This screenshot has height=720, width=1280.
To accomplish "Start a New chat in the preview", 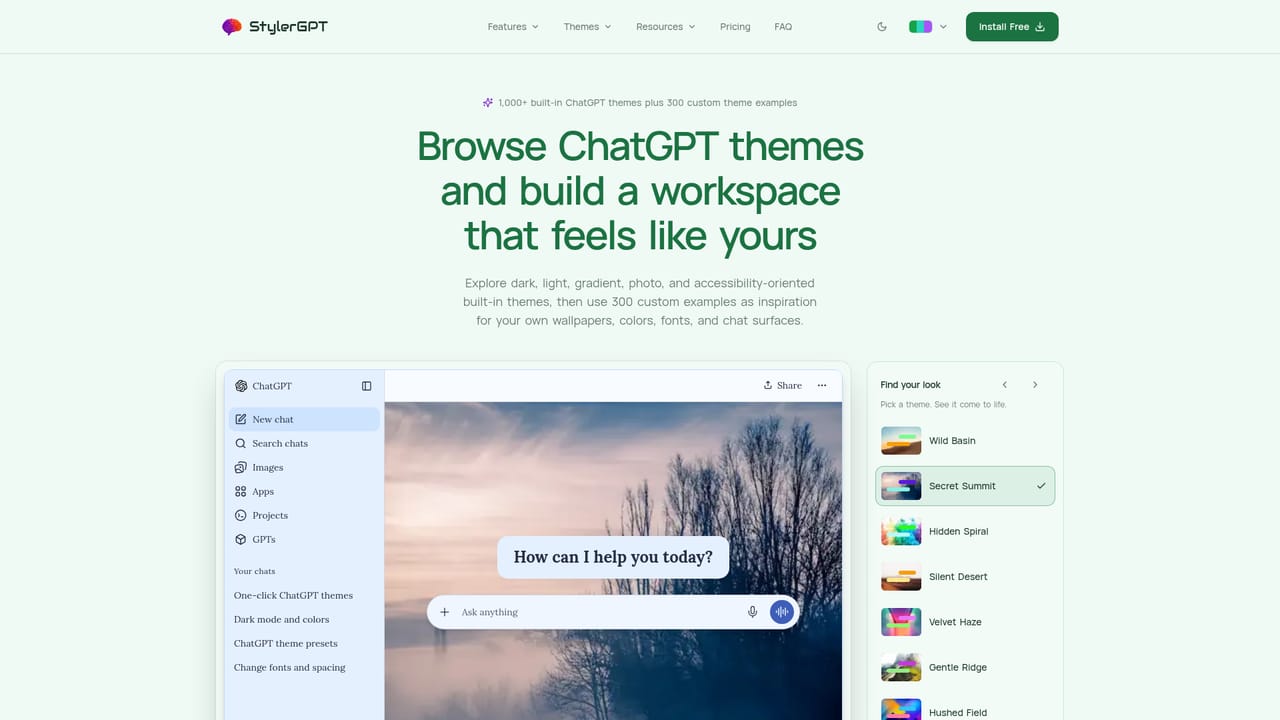I will [x=304, y=419].
